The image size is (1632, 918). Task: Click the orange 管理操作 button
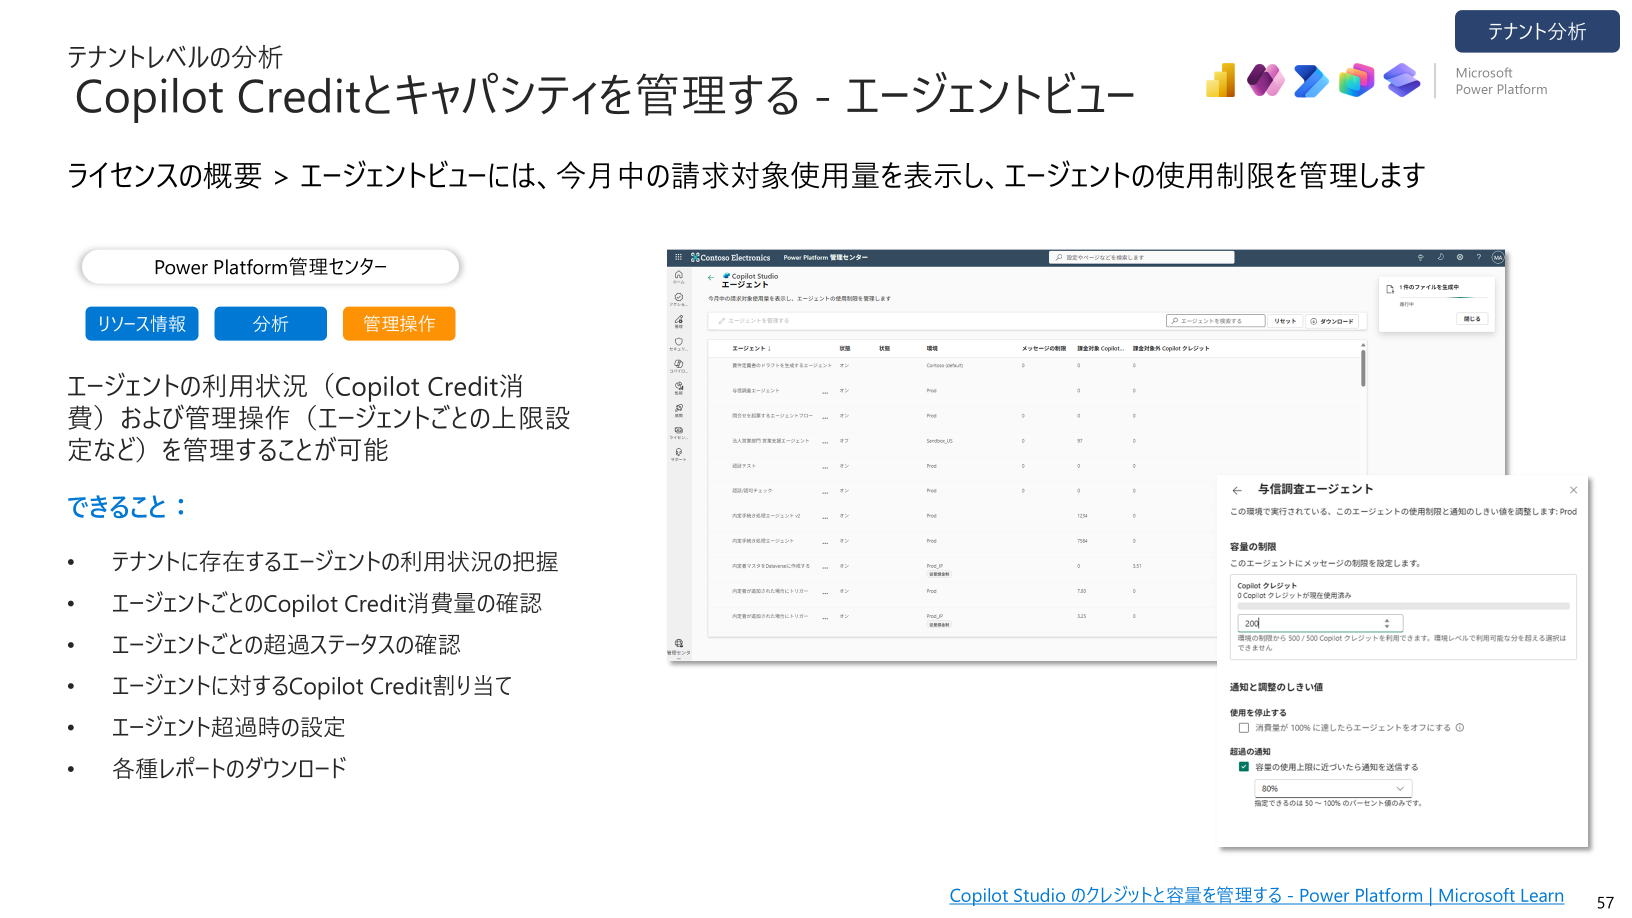coord(399,324)
